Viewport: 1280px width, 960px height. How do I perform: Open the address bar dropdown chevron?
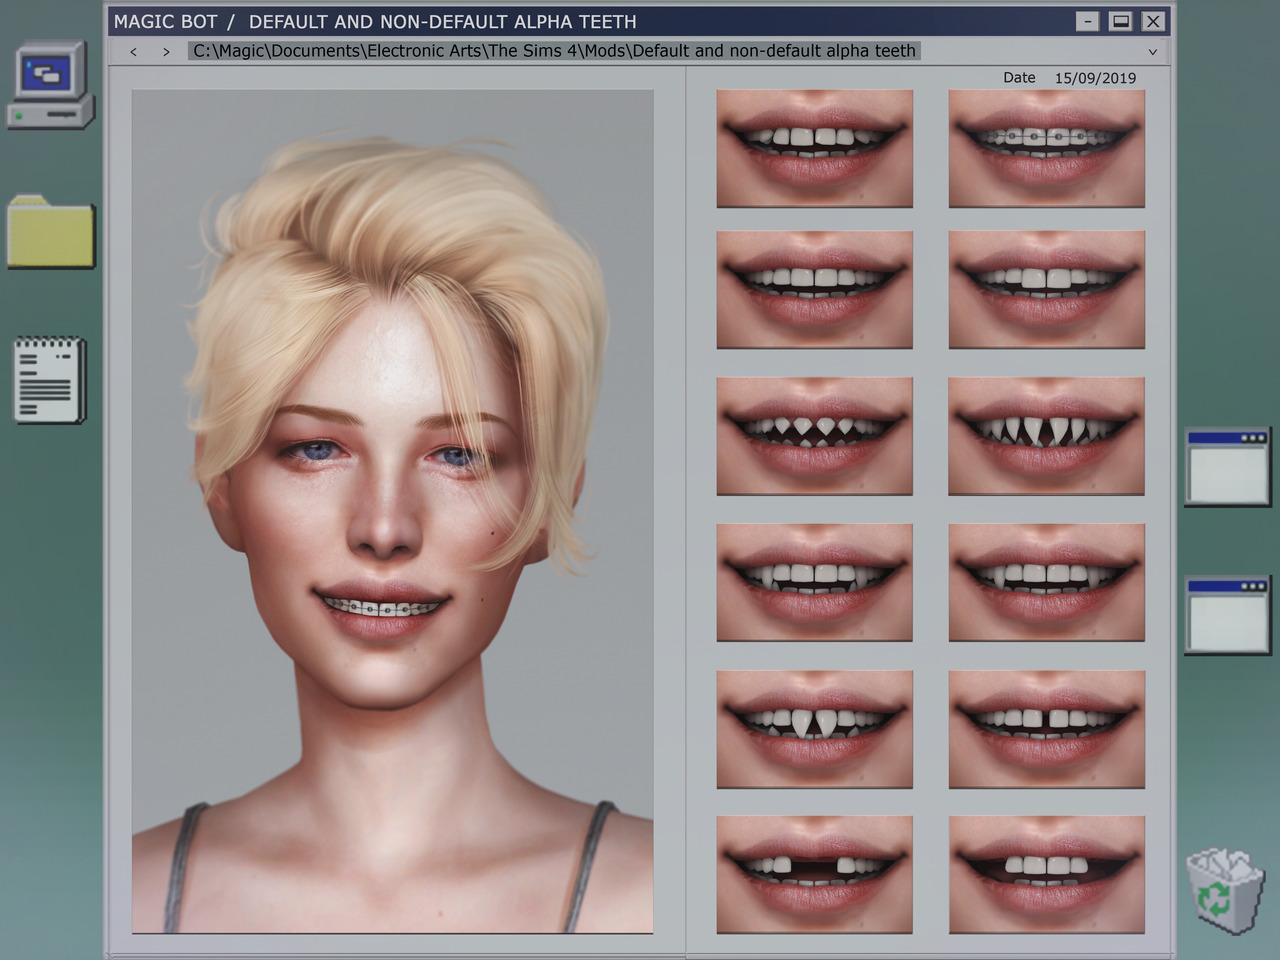pyautogui.click(x=1151, y=51)
